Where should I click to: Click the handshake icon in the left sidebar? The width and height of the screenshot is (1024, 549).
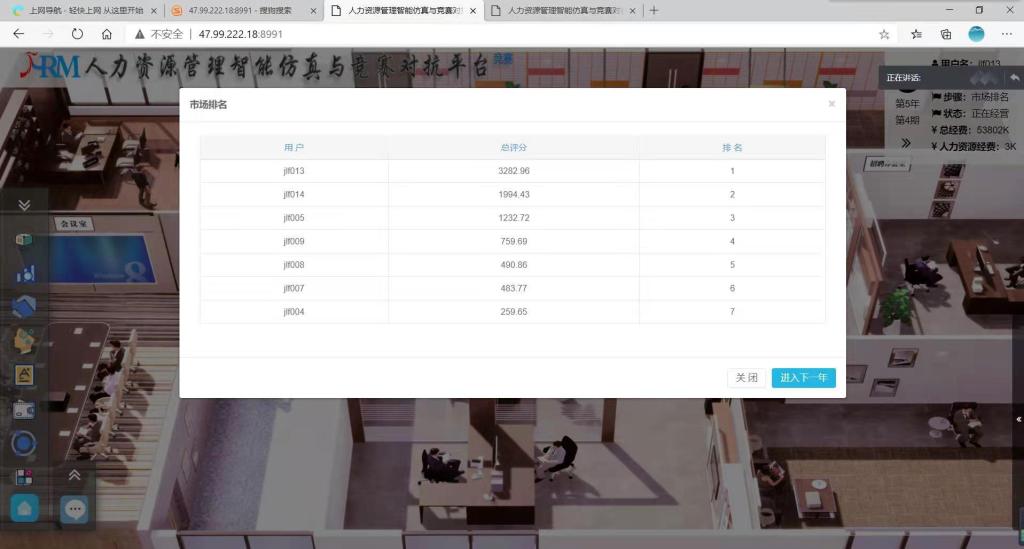pos(25,306)
